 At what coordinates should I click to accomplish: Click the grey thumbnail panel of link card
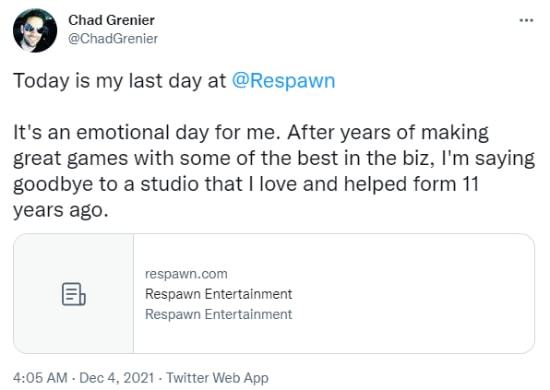pos(74,294)
